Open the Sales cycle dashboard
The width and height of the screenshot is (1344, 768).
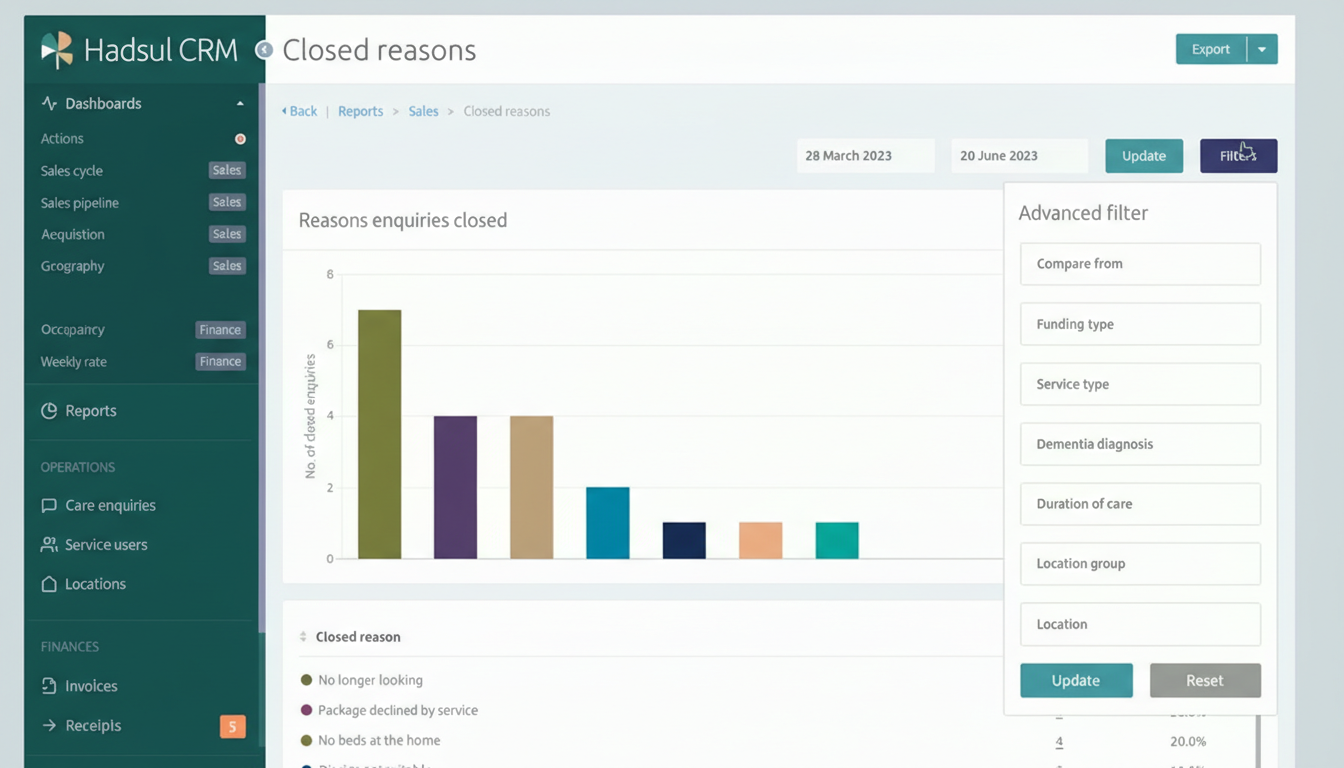[x=72, y=171]
